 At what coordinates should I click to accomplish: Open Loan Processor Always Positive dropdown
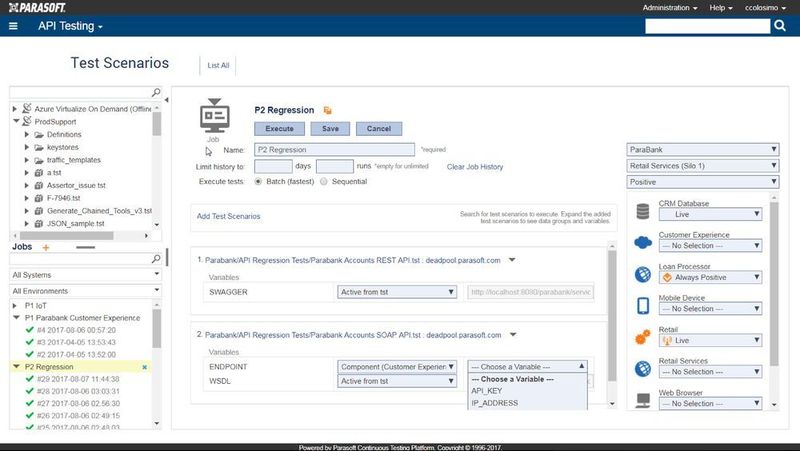(x=710, y=278)
